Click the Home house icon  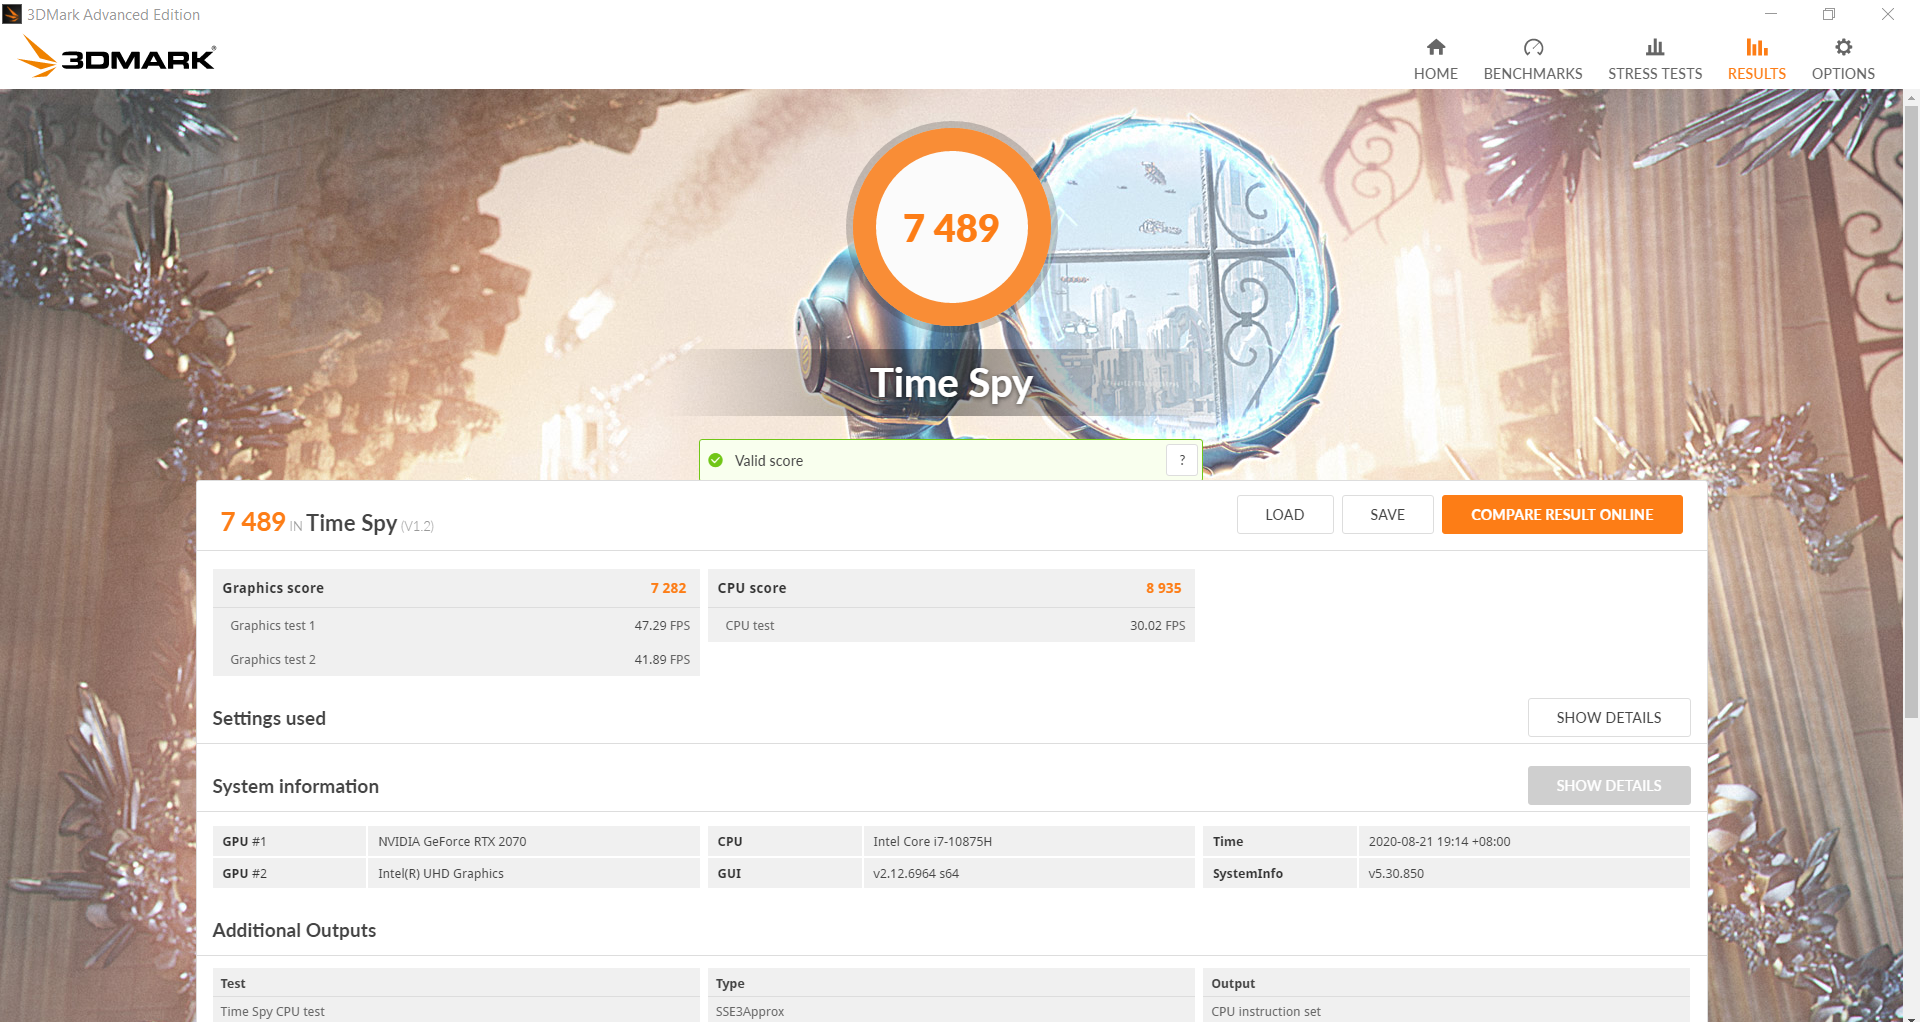click(1436, 47)
